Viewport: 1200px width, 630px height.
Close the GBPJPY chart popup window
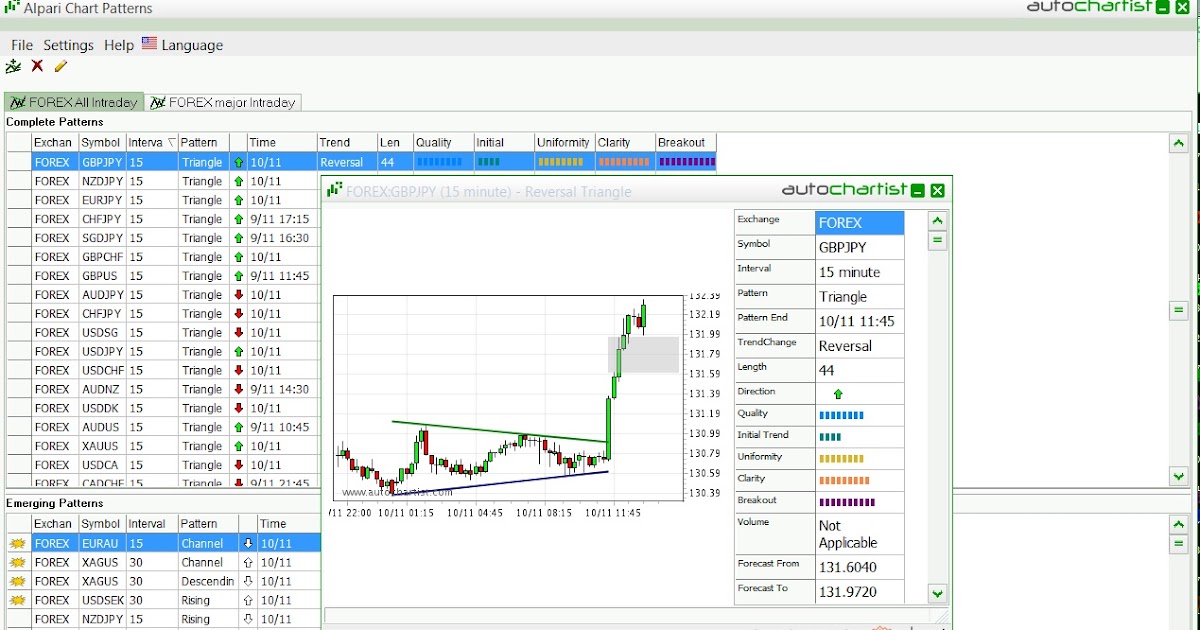(937, 190)
